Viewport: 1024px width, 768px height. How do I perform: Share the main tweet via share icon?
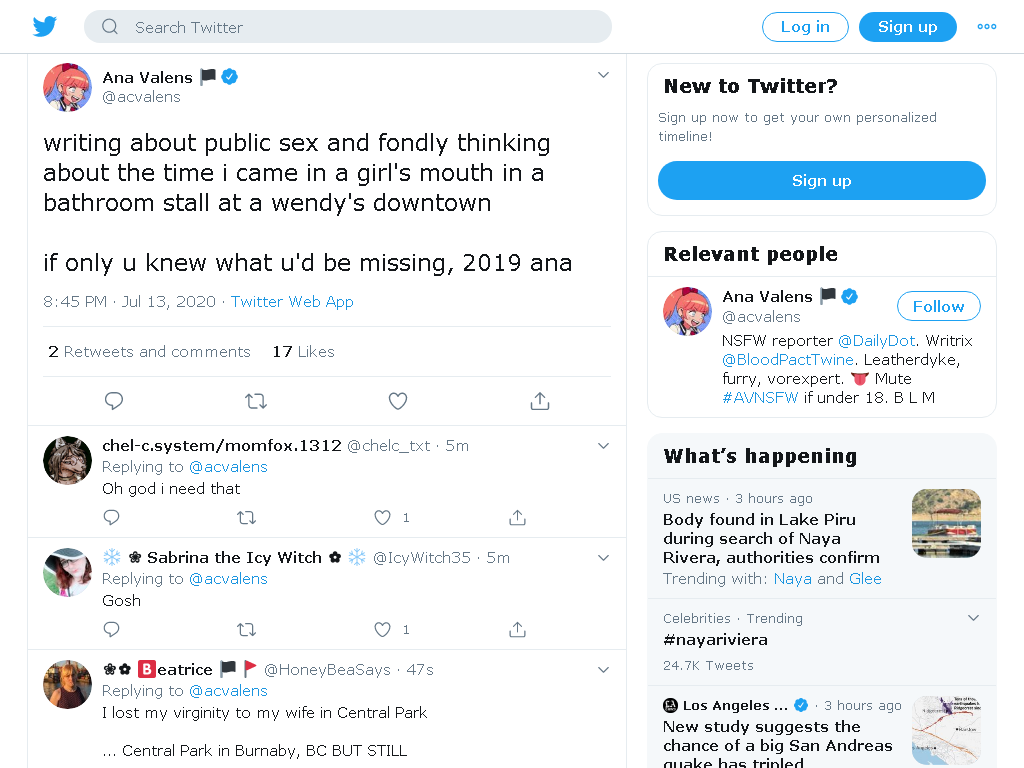[540, 401]
